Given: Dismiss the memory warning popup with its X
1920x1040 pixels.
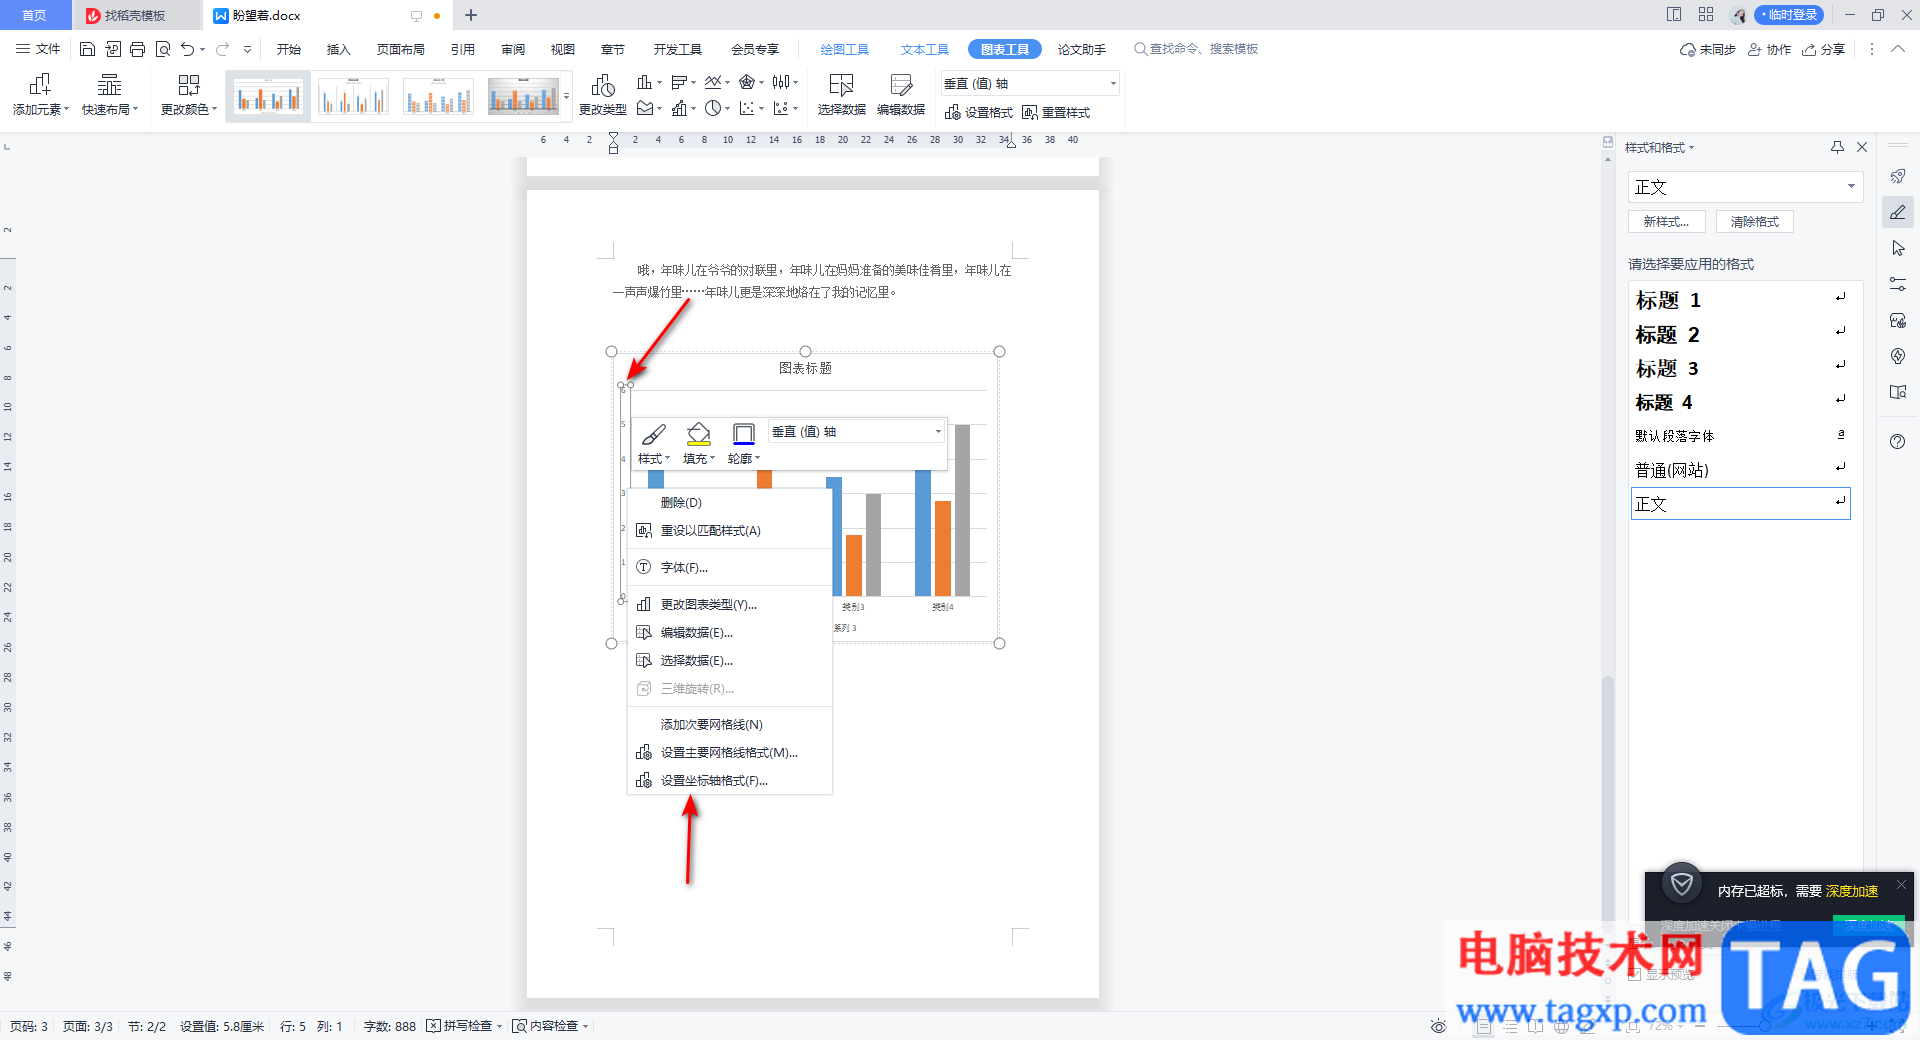Looking at the screenshot, I should [x=1901, y=884].
